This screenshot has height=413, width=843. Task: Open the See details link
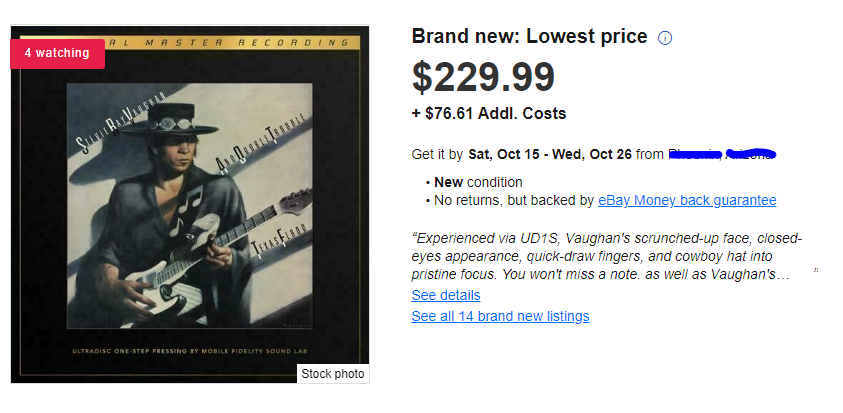point(446,295)
